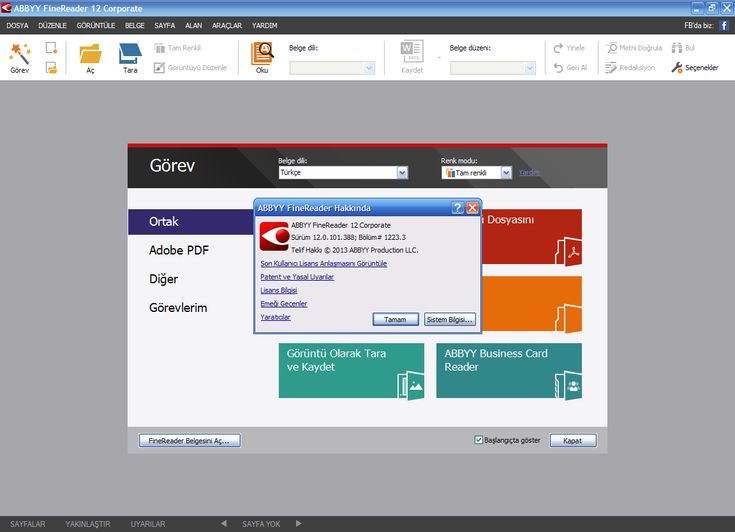Click the Tamam button
735x532 pixels.
click(x=395, y=319)
